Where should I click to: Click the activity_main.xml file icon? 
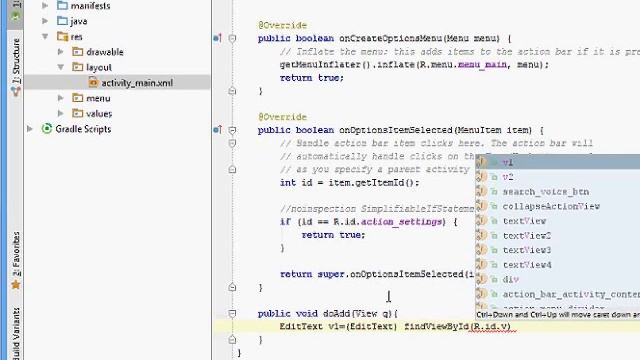(x=93, y=82)
